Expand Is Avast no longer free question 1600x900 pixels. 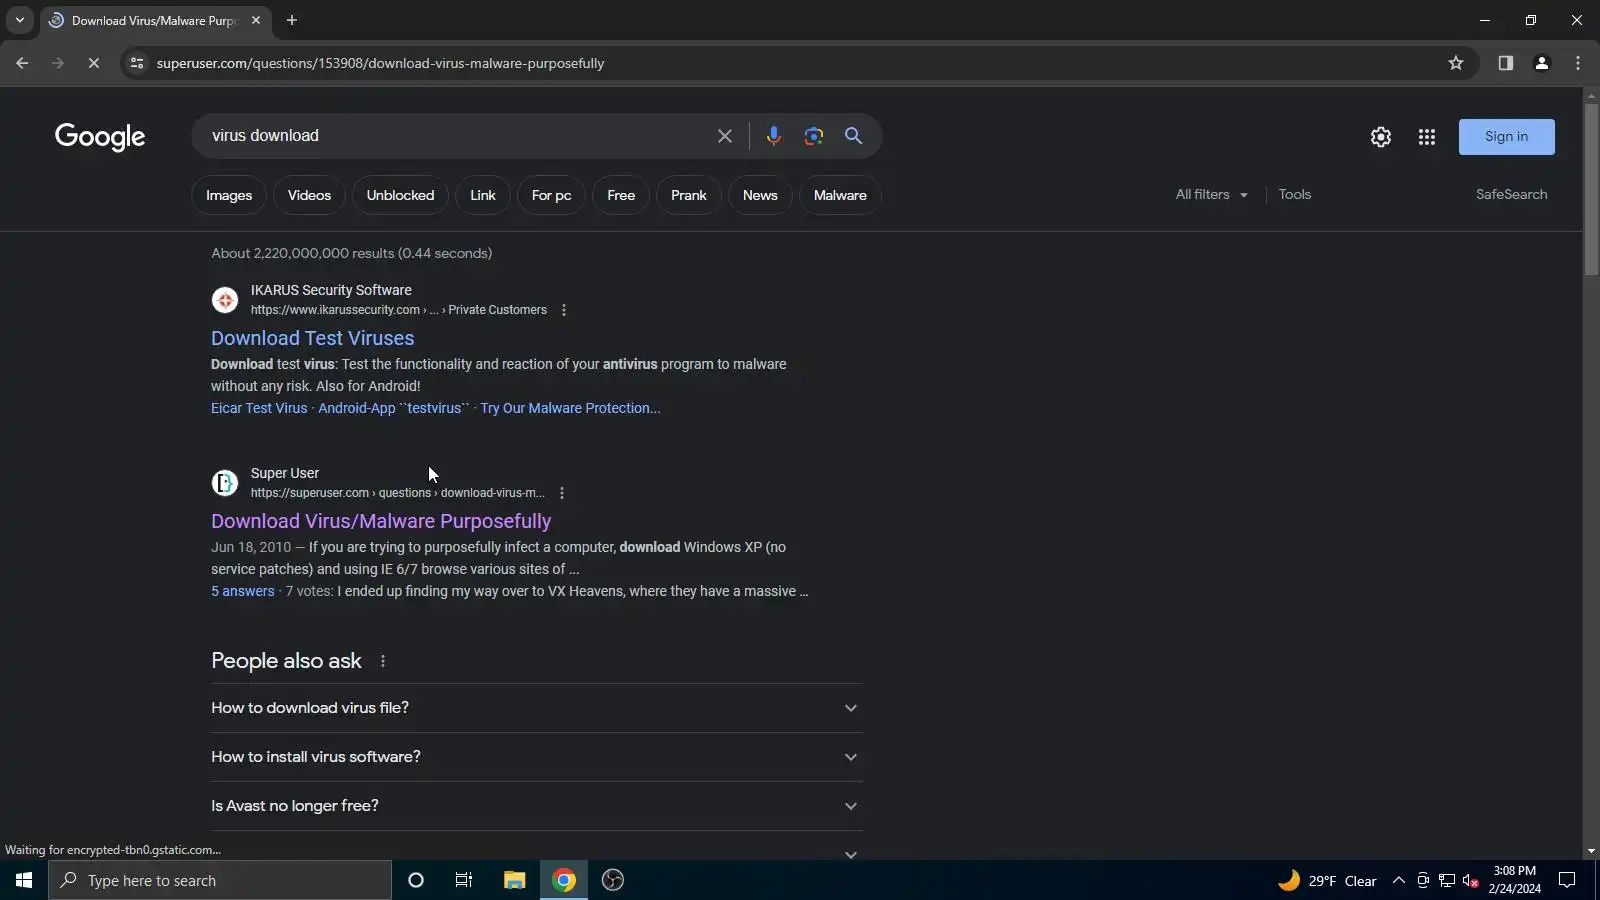pos(537,806)
